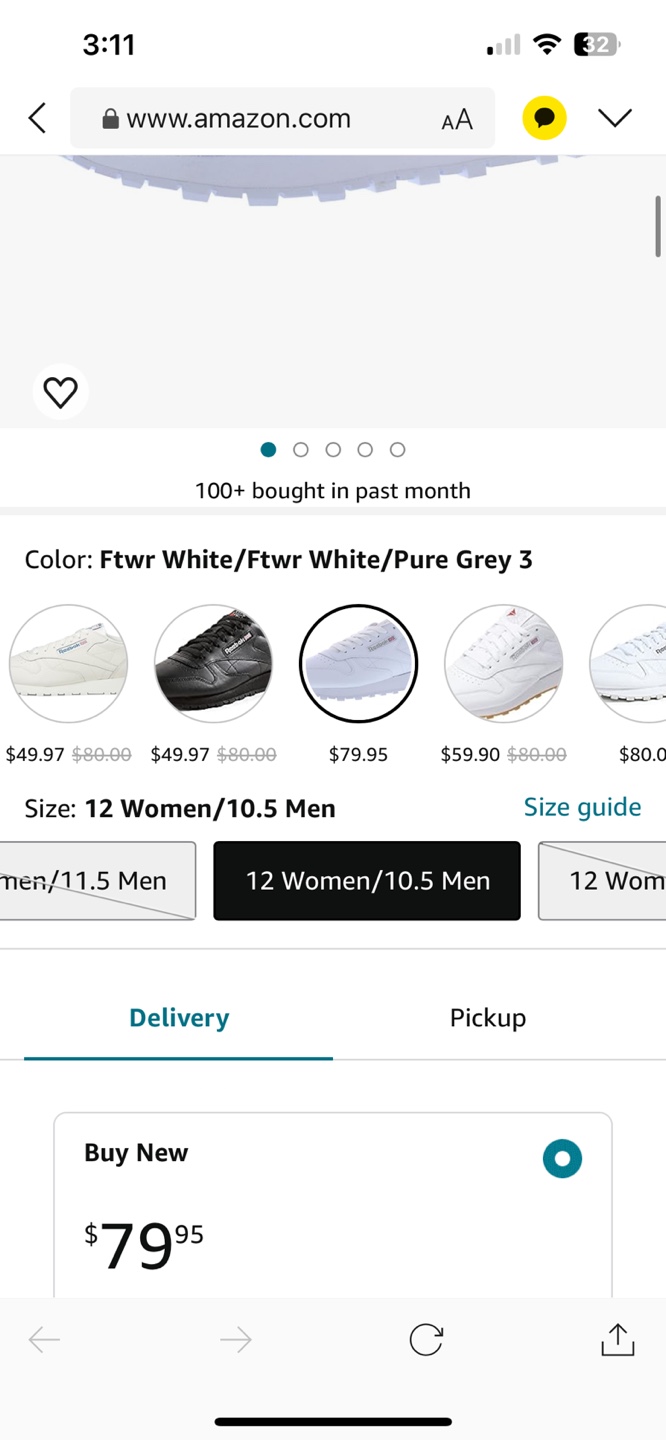
Task: Switch to the Delivery tab
Action: (x=179, y=1018)
